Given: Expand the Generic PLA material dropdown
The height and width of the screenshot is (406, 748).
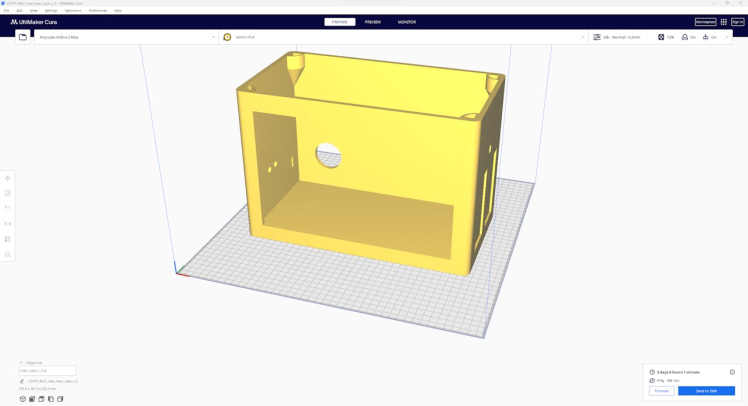Looking at the screenshot, I should (404, 37).
